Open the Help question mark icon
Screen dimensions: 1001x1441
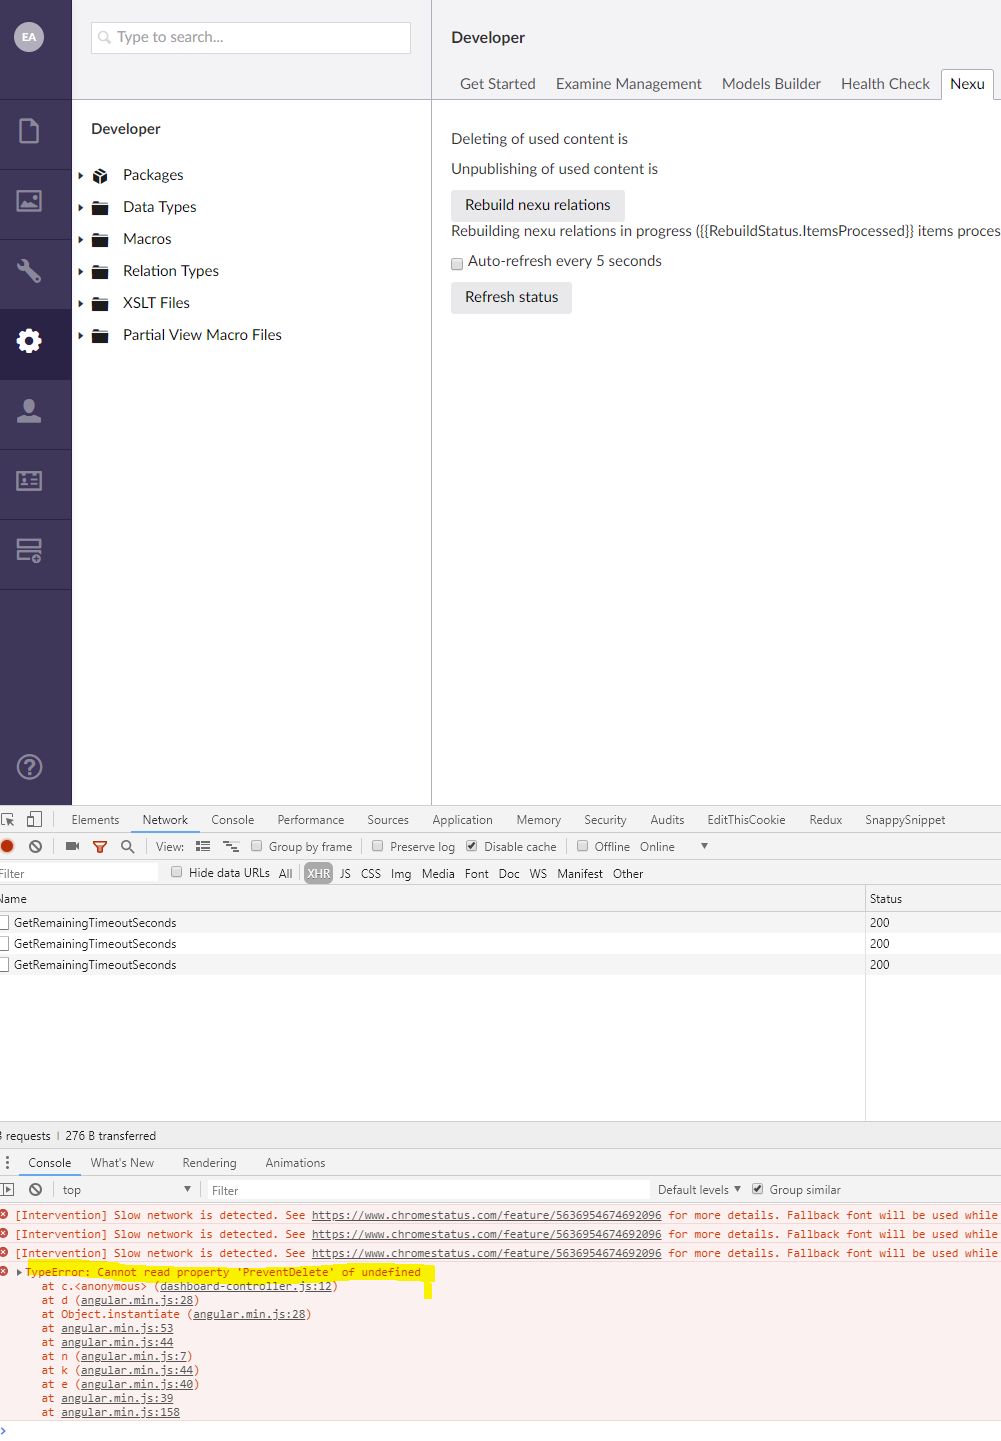point(29,767)
